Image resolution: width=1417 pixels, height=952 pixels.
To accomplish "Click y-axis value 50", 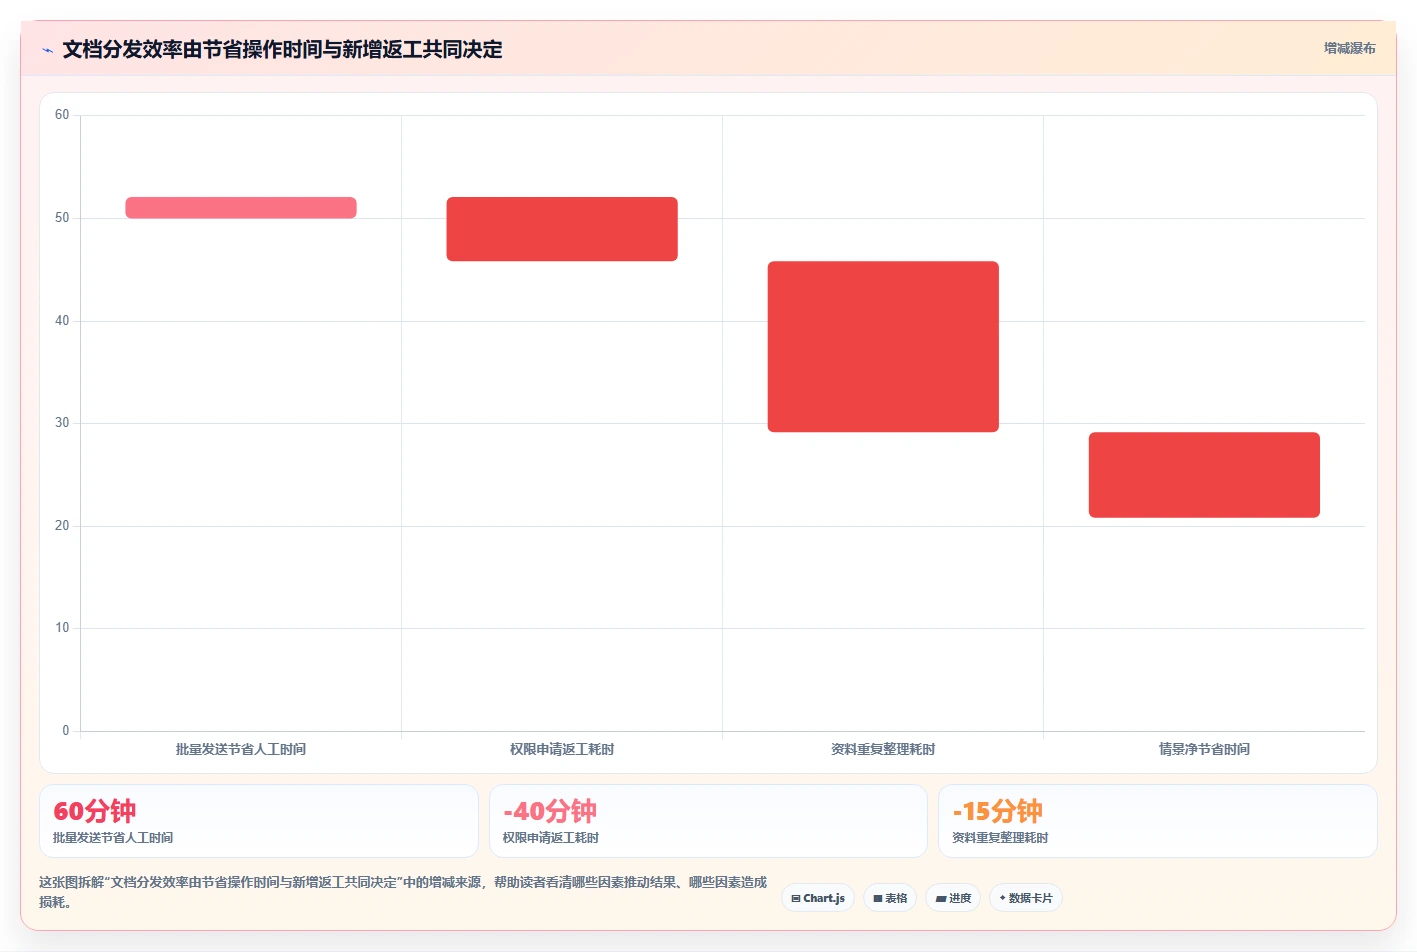I will tap(62, 218).
